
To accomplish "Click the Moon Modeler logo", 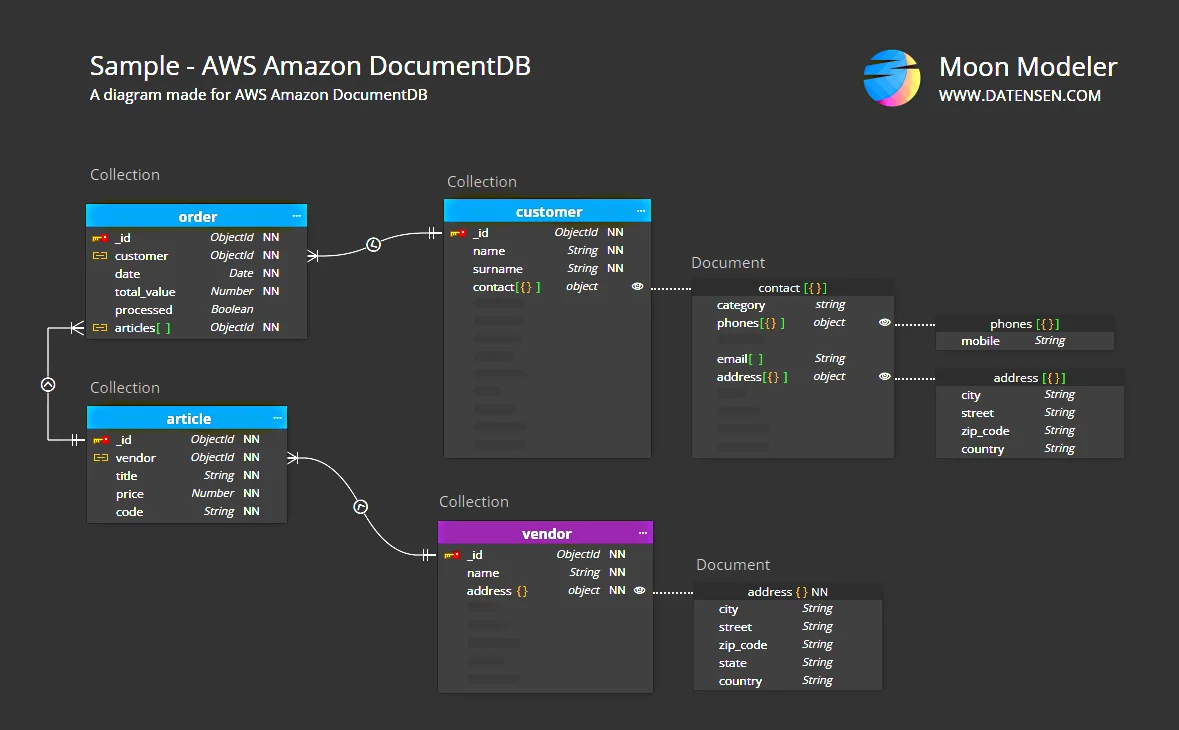I will click(892, 78).
